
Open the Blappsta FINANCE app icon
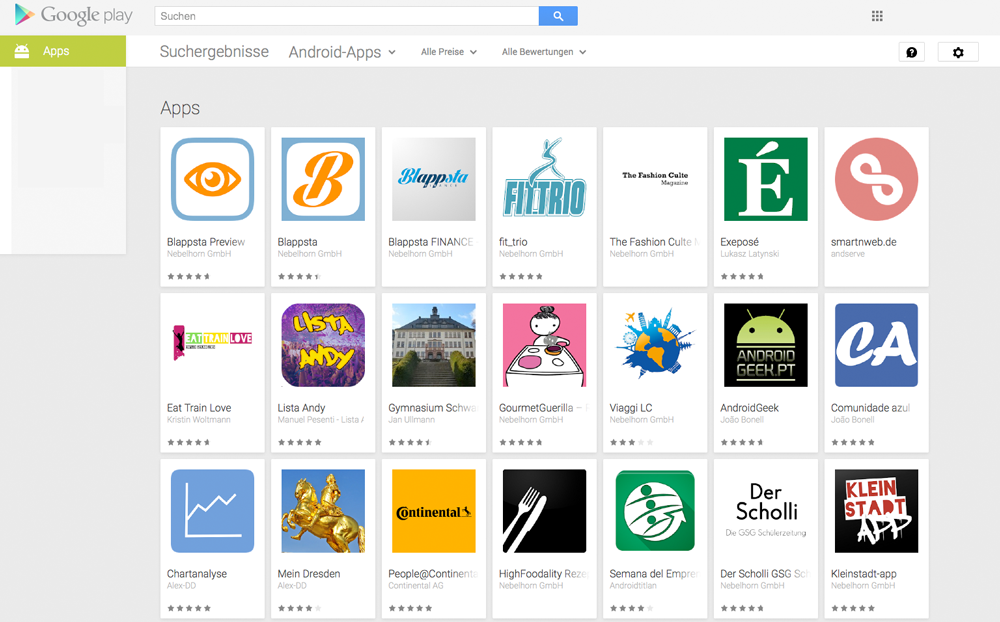tap(434, 179)
